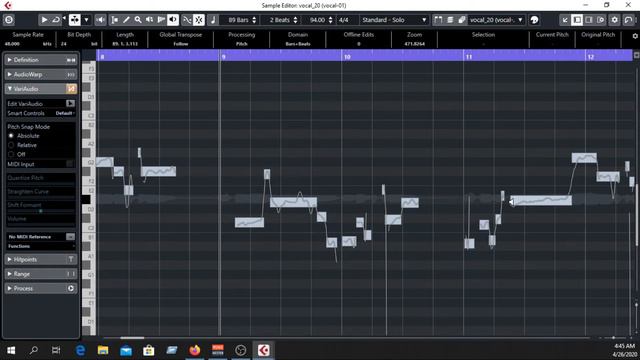Toggle audition loop button
Screen dimensions: 640x360
pyautogui.click(x=56, y=20)
